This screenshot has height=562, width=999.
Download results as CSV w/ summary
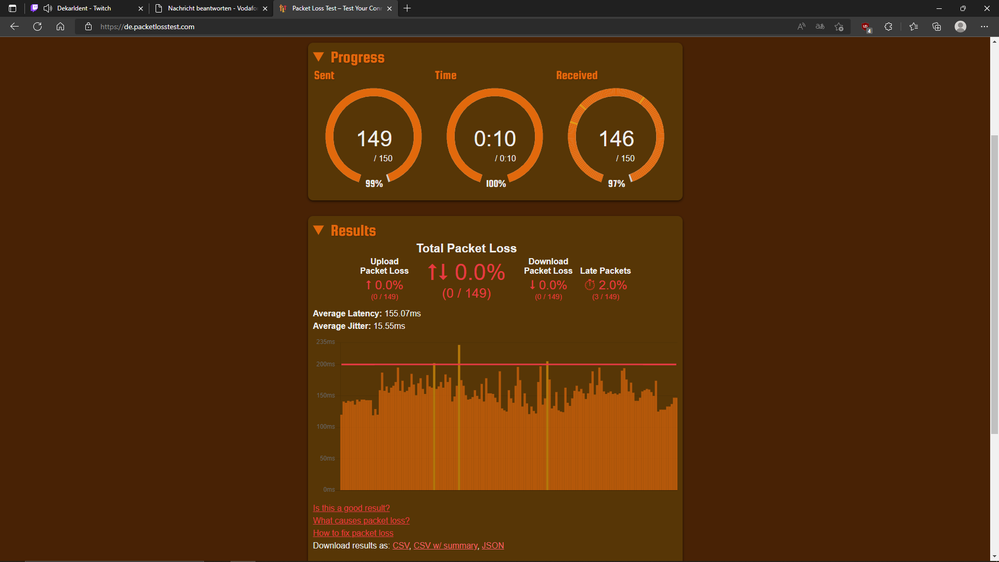pyautogui.click(x=445, y=545)
